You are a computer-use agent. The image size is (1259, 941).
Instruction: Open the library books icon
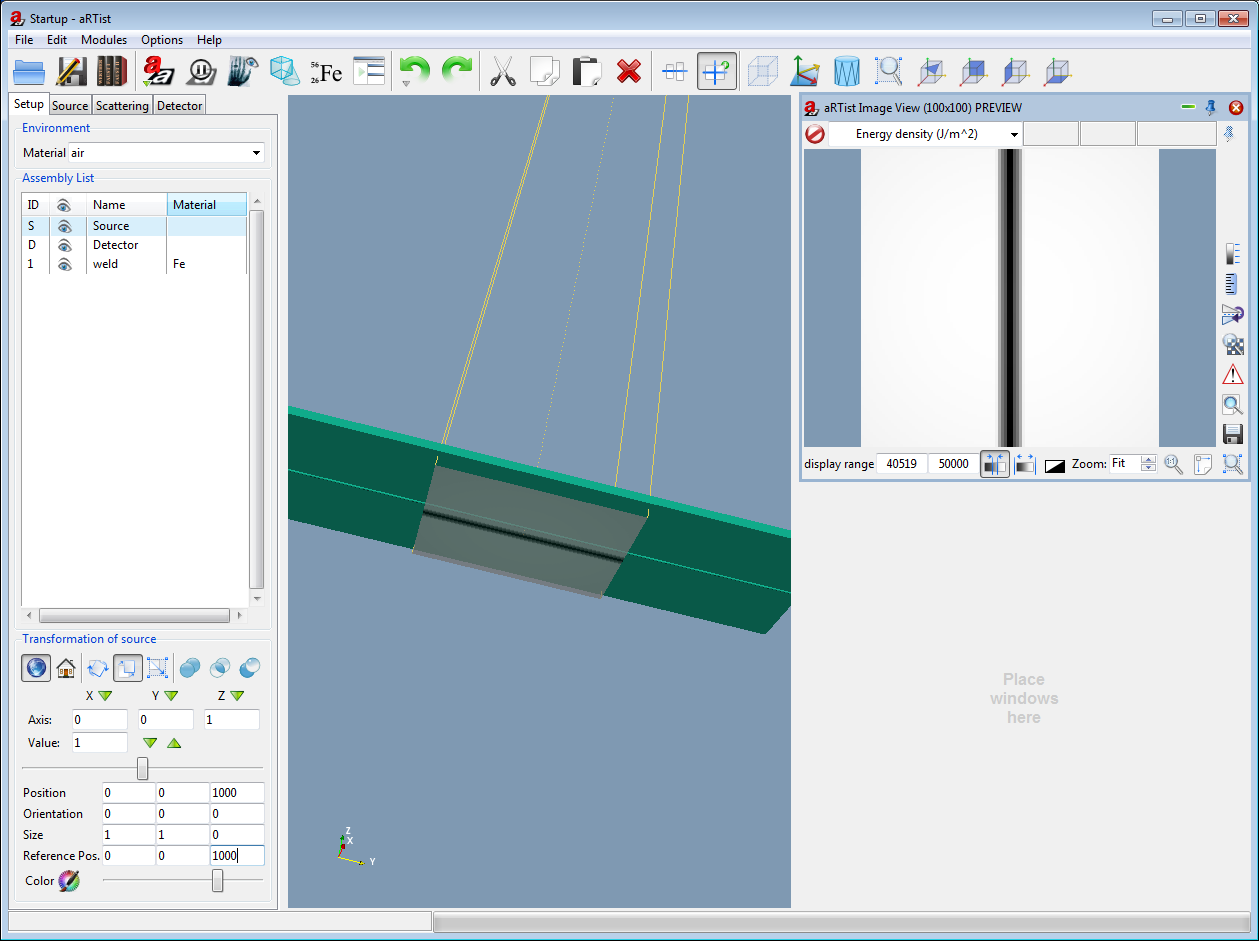[112, 71]
